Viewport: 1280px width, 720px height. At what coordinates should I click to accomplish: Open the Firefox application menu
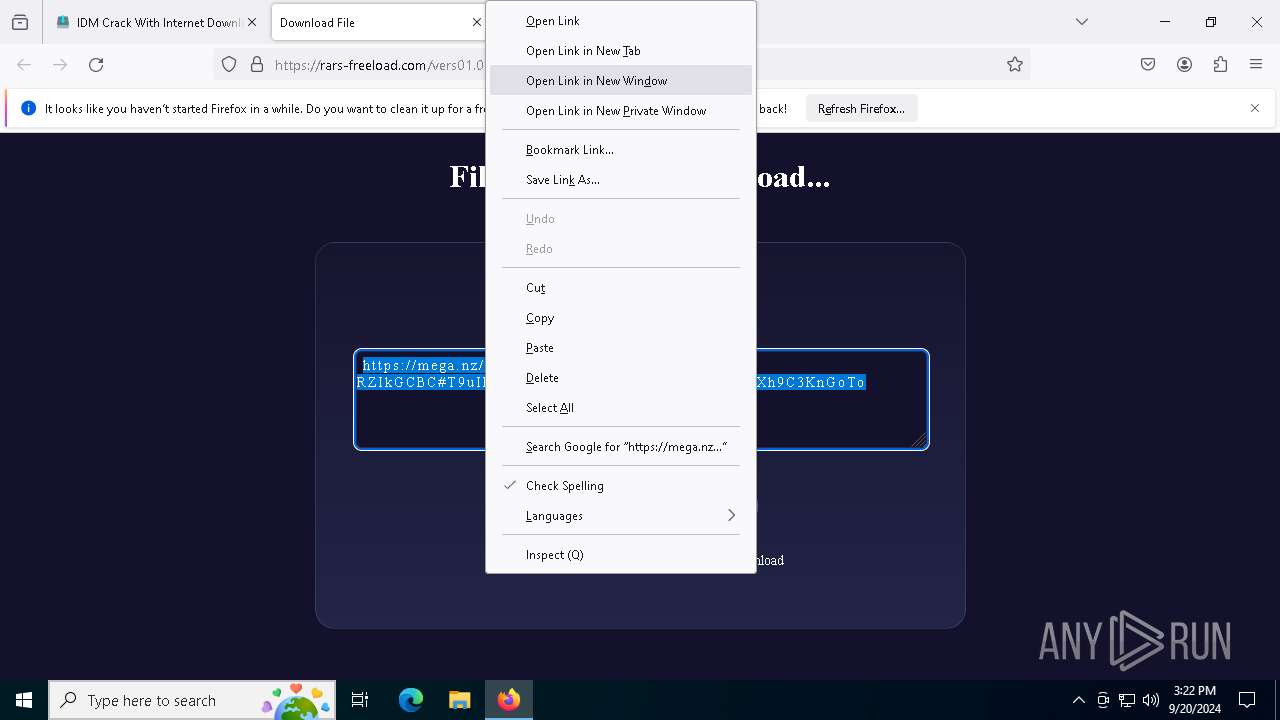point(1256,65)
